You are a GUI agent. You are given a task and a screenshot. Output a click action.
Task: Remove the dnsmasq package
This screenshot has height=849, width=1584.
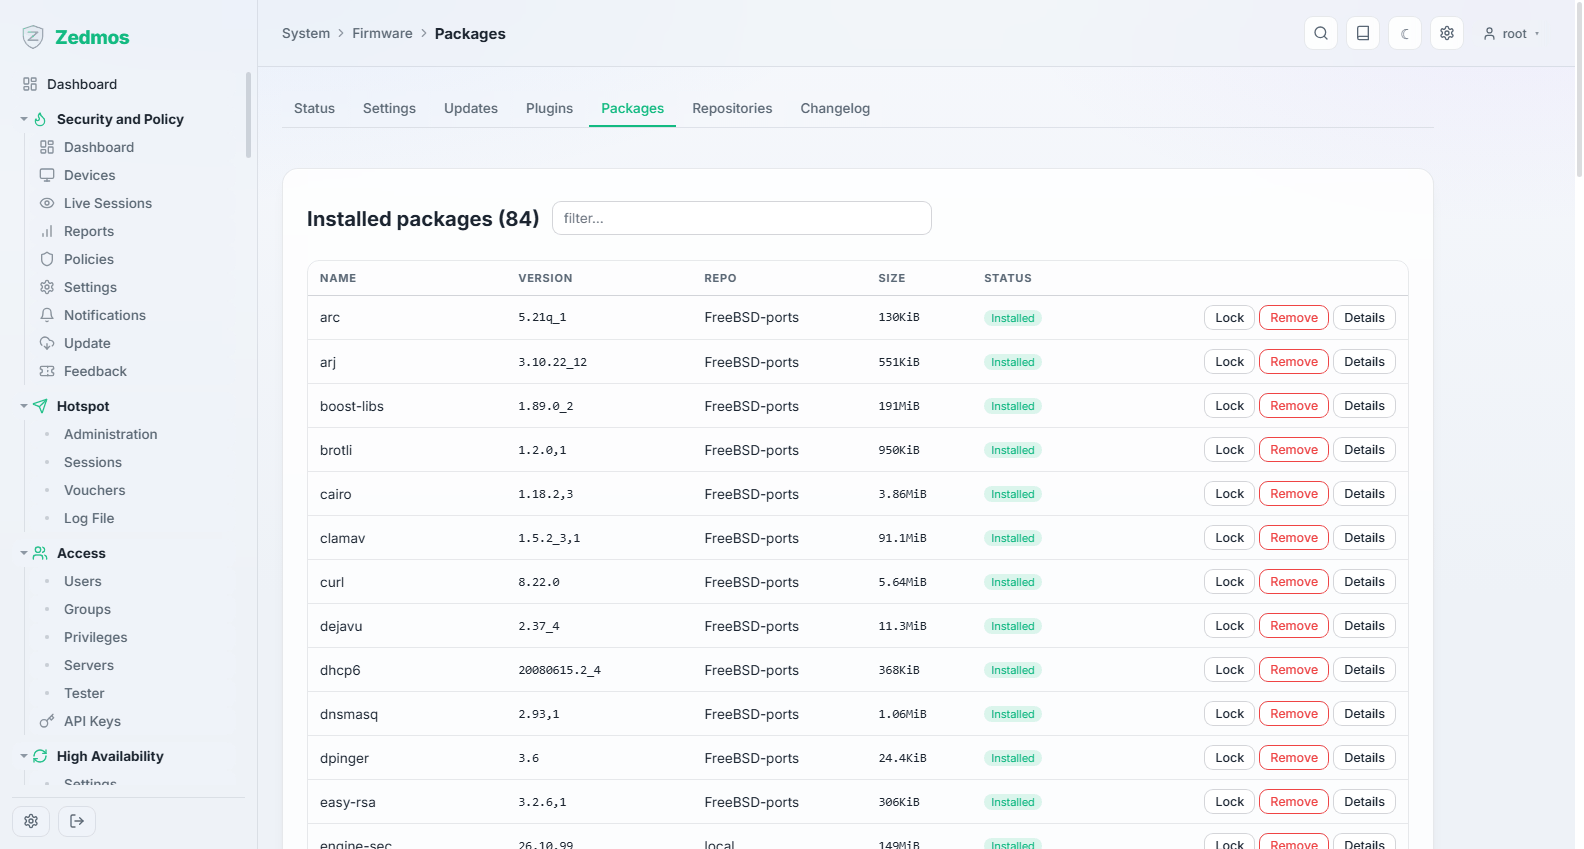click(1294, 714)
